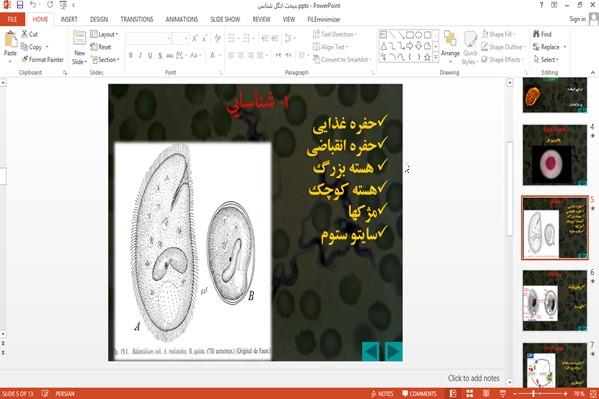This screenshot has height=399, width=599.
Task: Switch to Slide Sorter view in status bar
Action: 469,394
